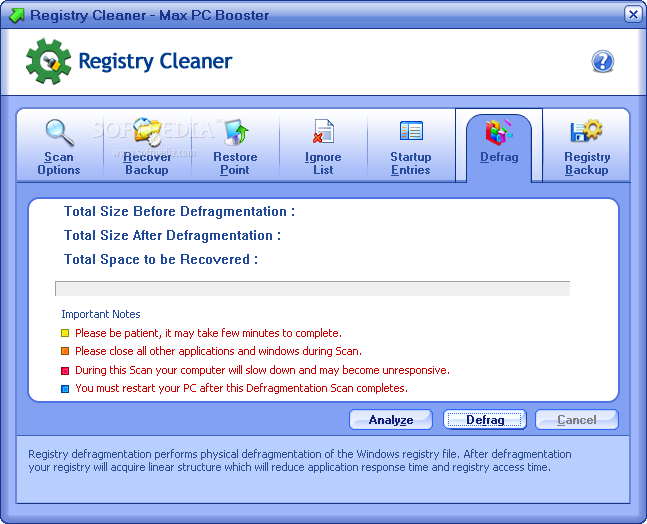Click the Cancel button

577,420
